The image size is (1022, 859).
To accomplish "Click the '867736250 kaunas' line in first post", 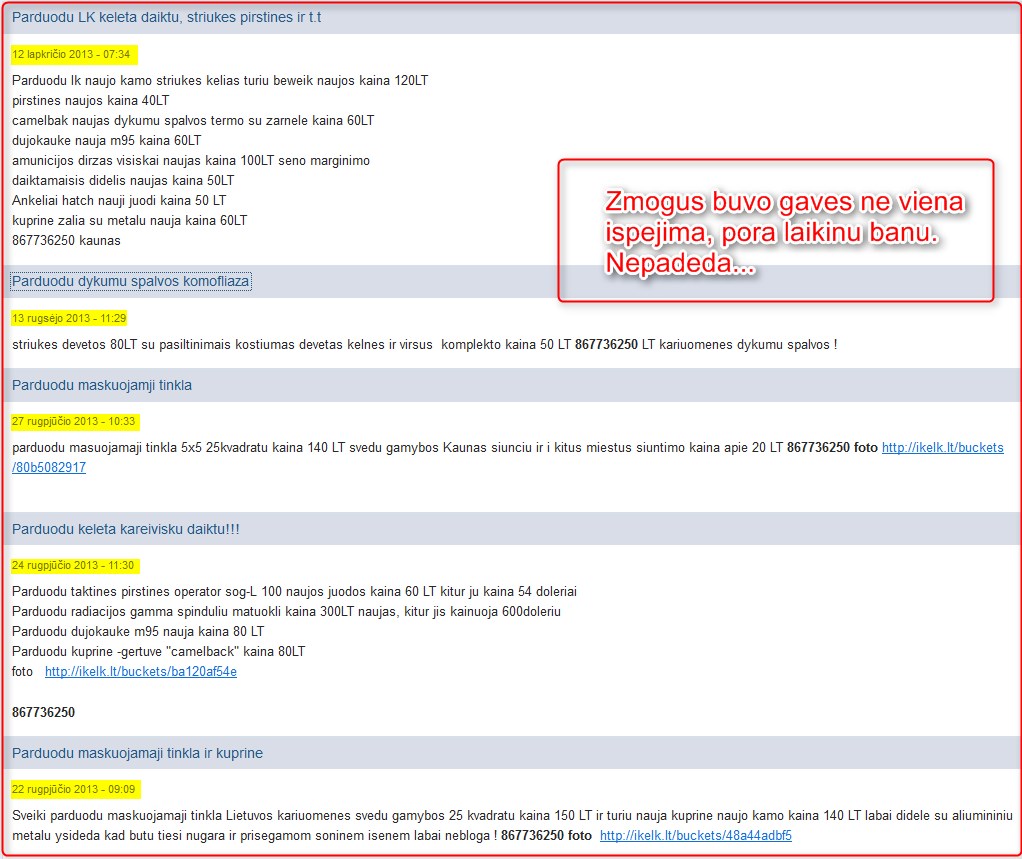I will point(66,241).
